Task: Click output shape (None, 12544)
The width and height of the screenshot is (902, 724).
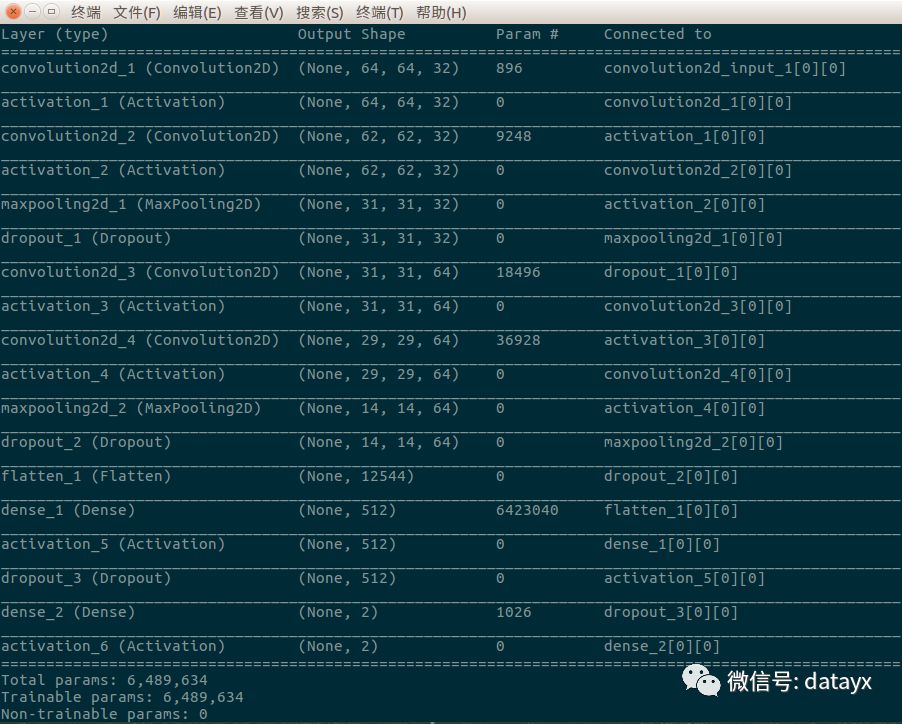Action: coord(356,476)
